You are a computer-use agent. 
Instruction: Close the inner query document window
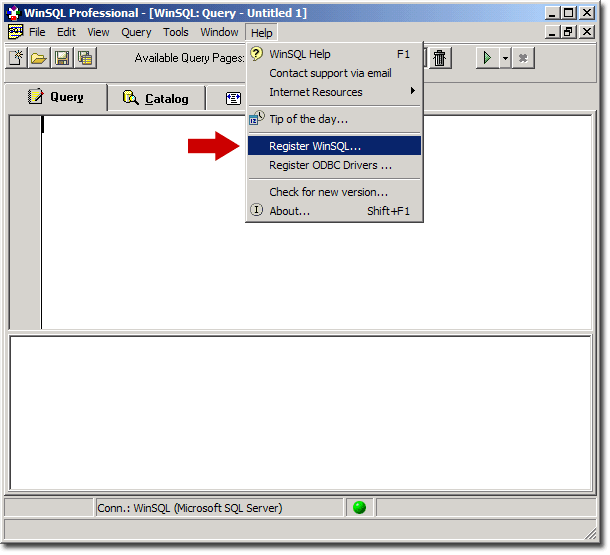pyautogui.click(x=589, y=32)
